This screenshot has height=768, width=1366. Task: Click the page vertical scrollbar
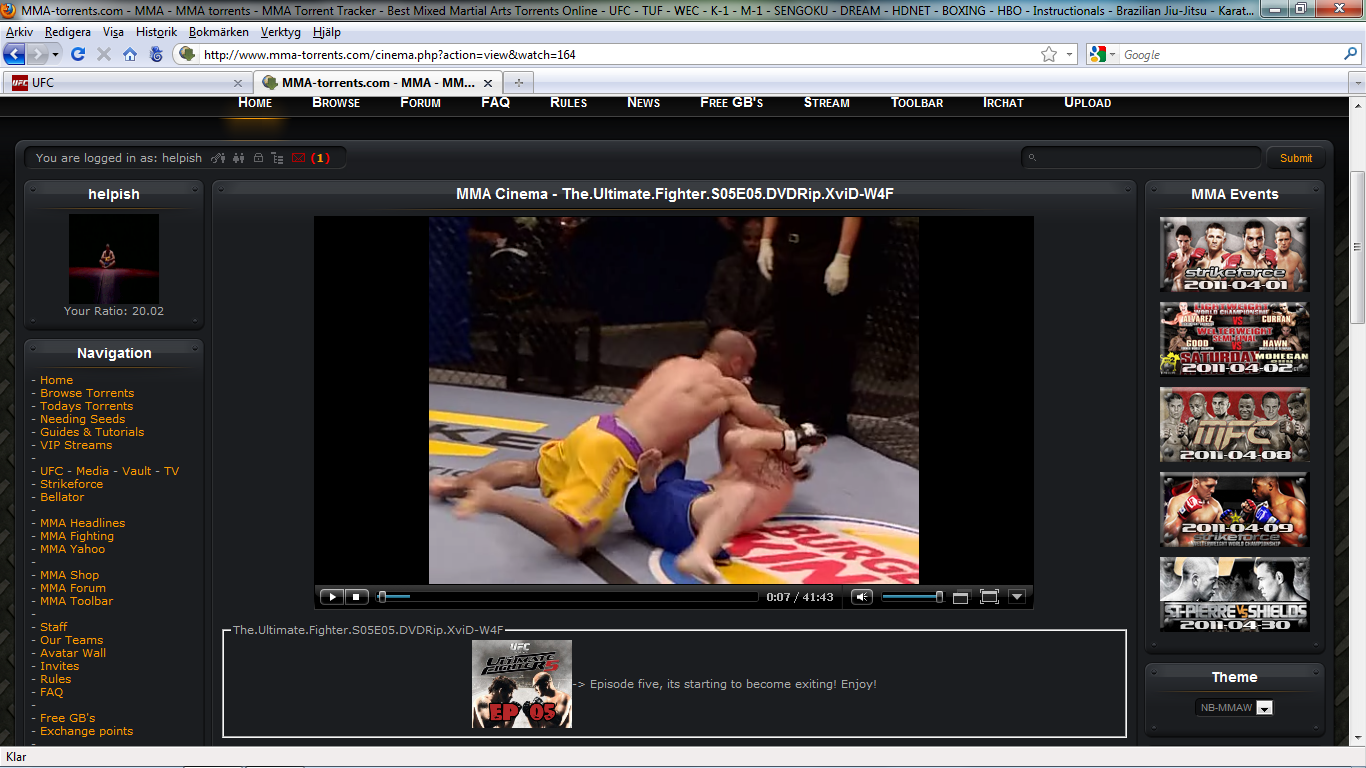coord(1357,247)
